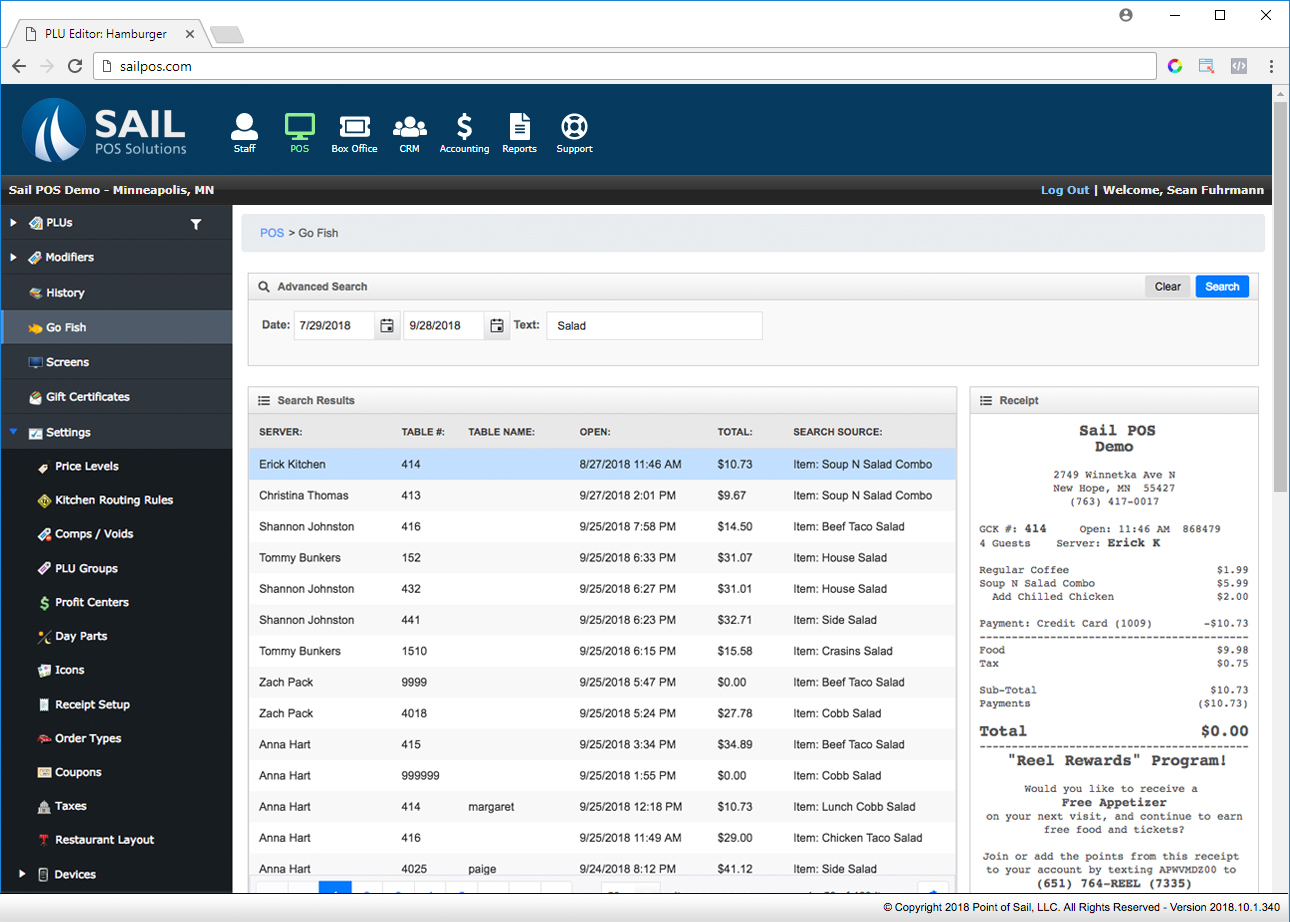Click the Sail POS Solutions logo
Viewport: 1290px width, 922px height.
104,130
